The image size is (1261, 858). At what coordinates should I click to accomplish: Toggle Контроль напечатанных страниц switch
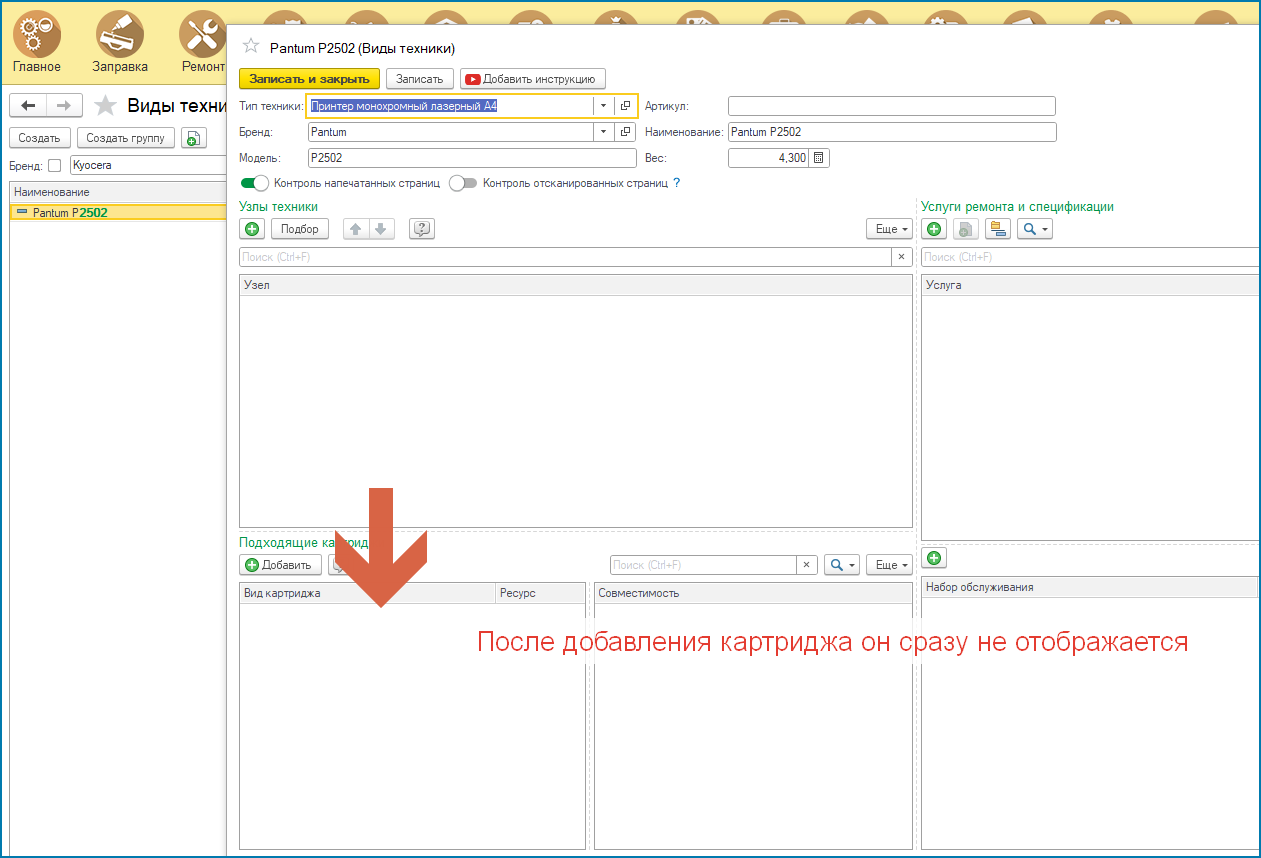tap(255, 183)
